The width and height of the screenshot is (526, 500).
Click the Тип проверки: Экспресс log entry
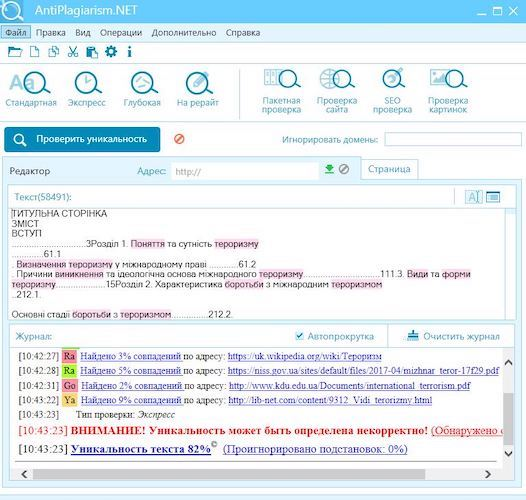coord(125,415)
